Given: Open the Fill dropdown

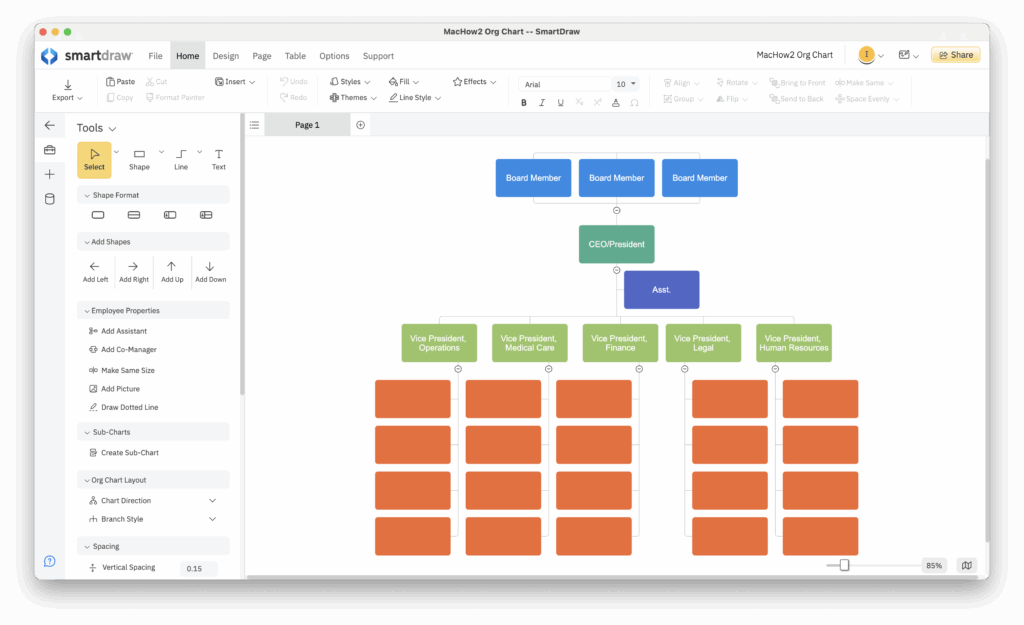Looking at the screenshot, I should 404,82.
